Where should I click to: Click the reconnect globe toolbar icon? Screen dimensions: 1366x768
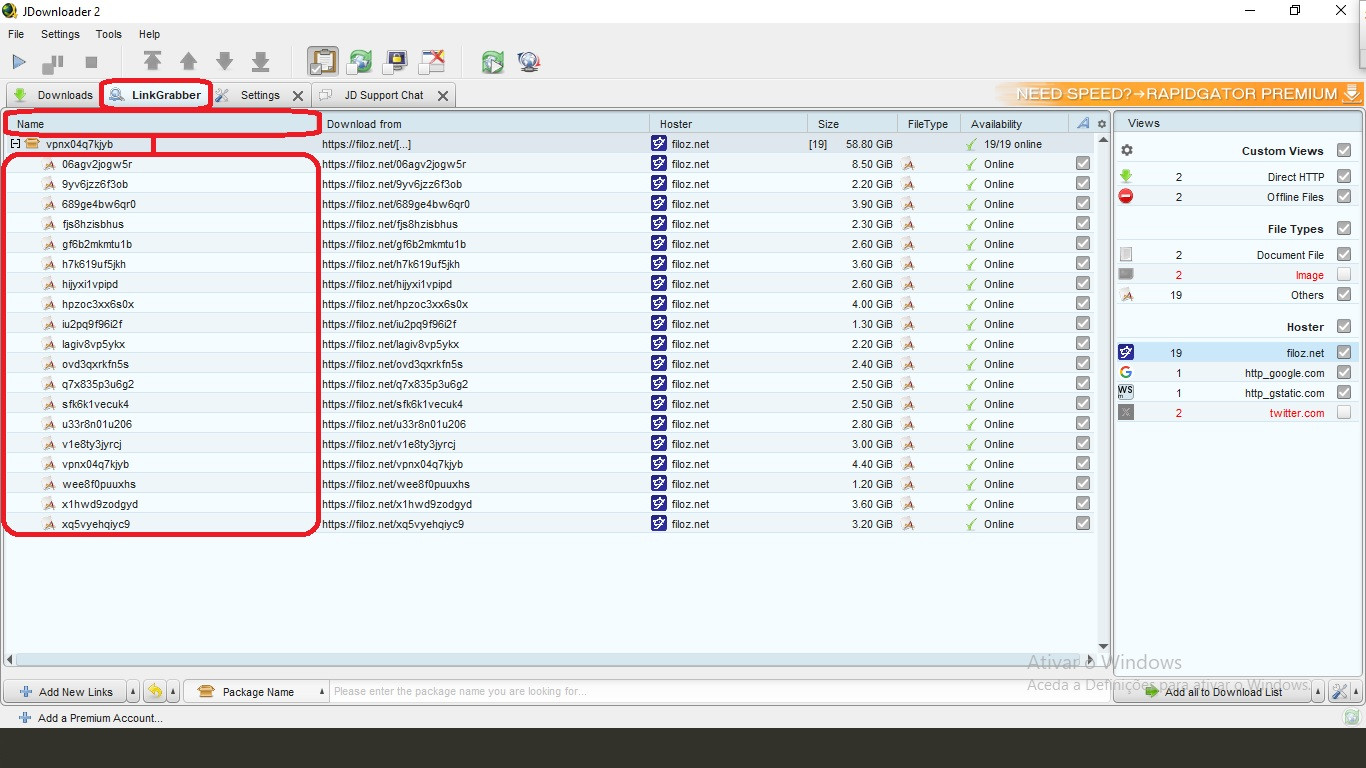coord(529,62)
